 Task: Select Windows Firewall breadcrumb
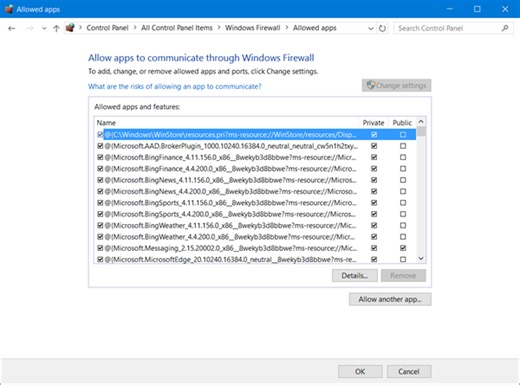tap(252, 28)
